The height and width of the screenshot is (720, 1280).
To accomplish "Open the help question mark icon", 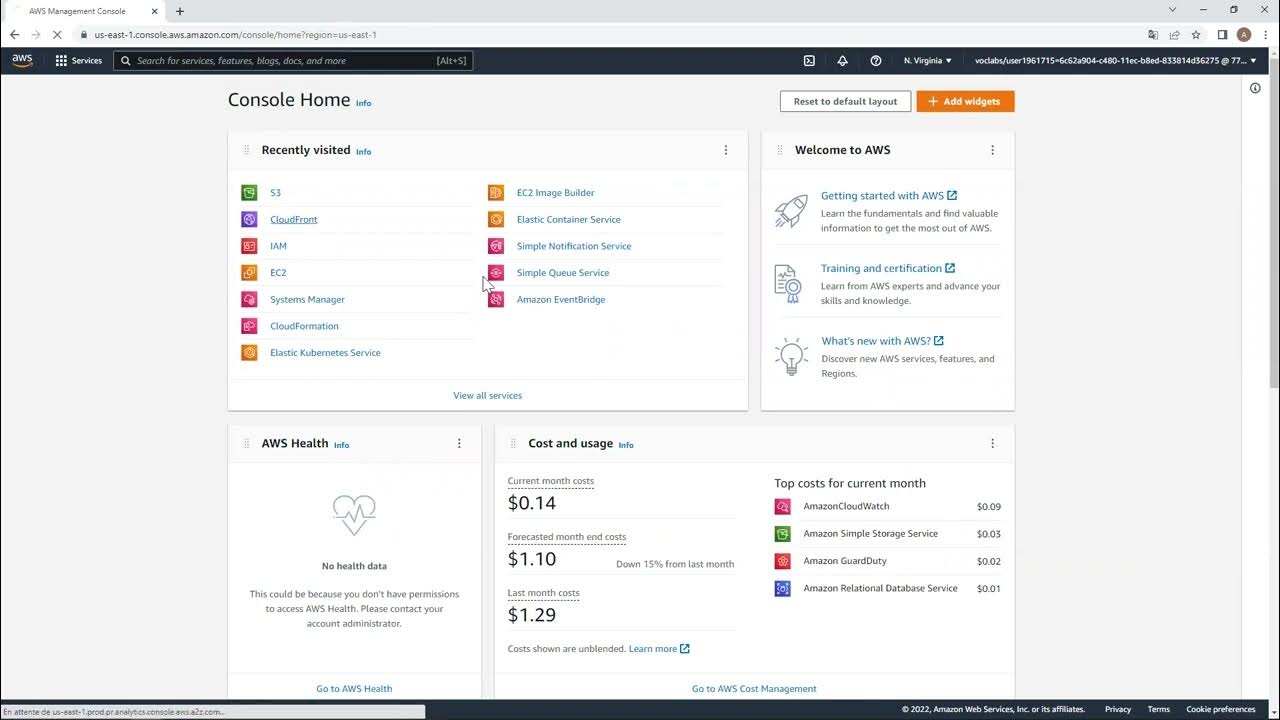I will point(876,60).
